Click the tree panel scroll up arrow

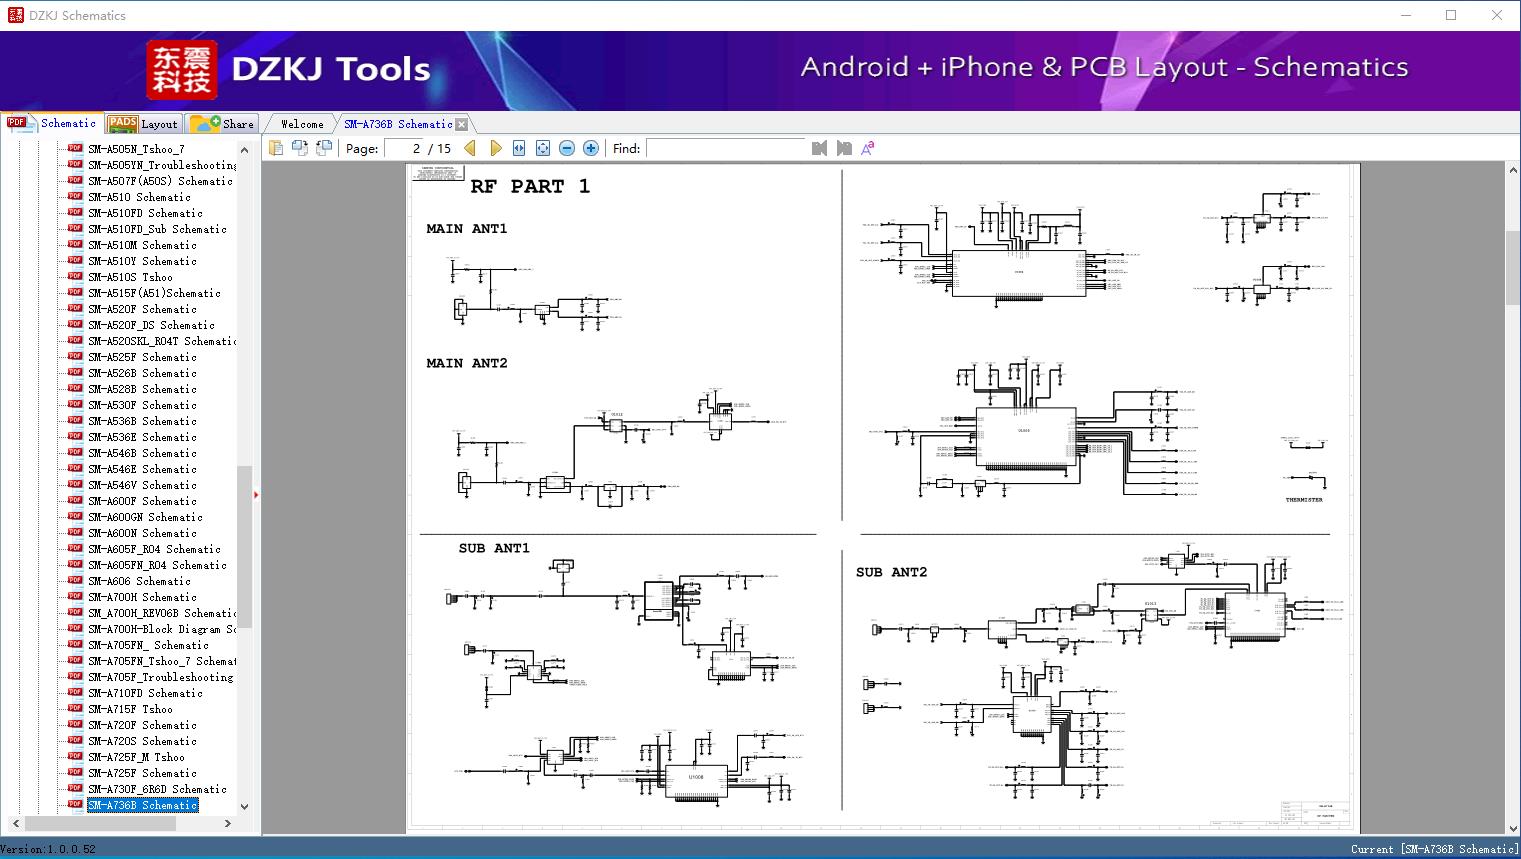click(x=244, y=150)
